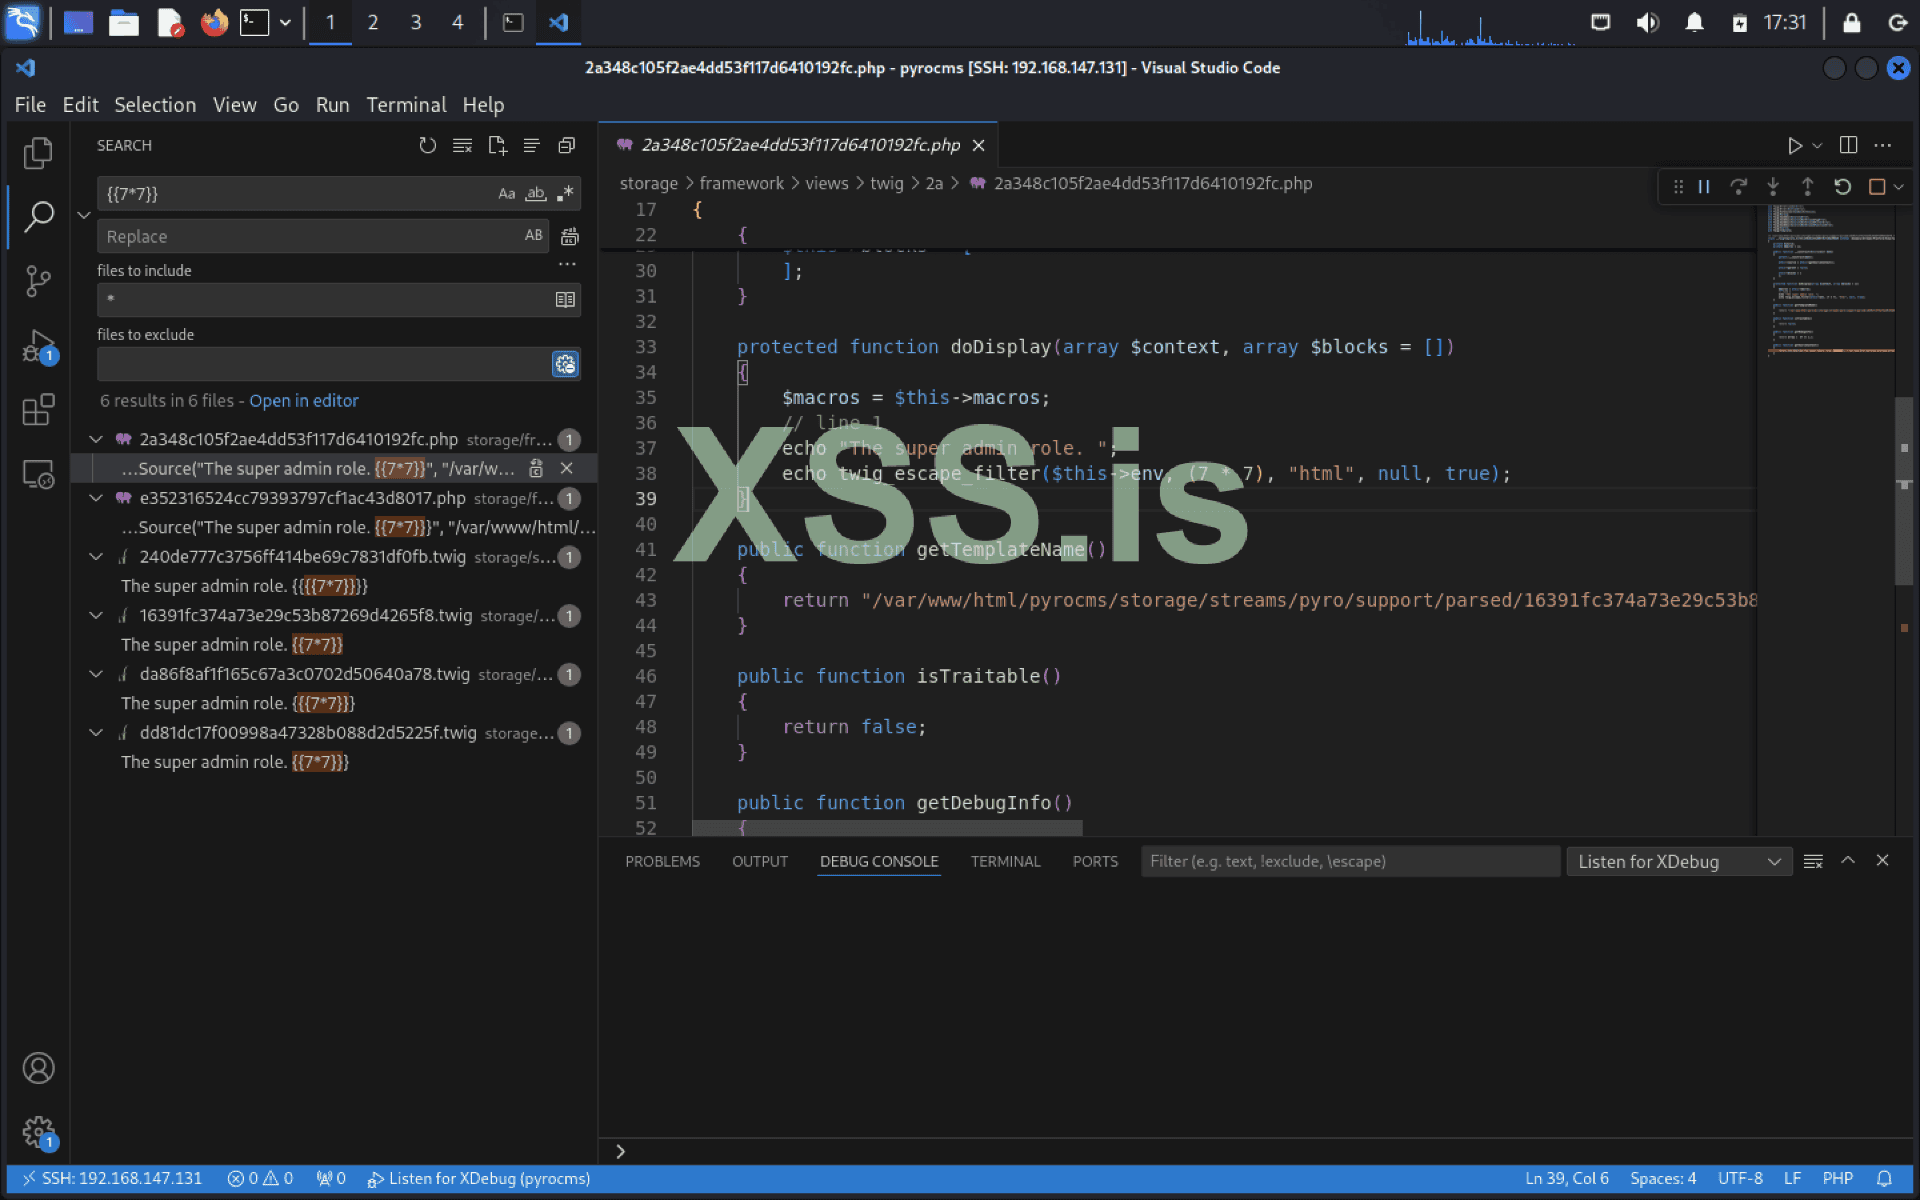
Task: Collapse the 2a348c105f2ae4dd53f117d6410192fc.php result group
Action: pyautogui.click(x=96, y=440)
